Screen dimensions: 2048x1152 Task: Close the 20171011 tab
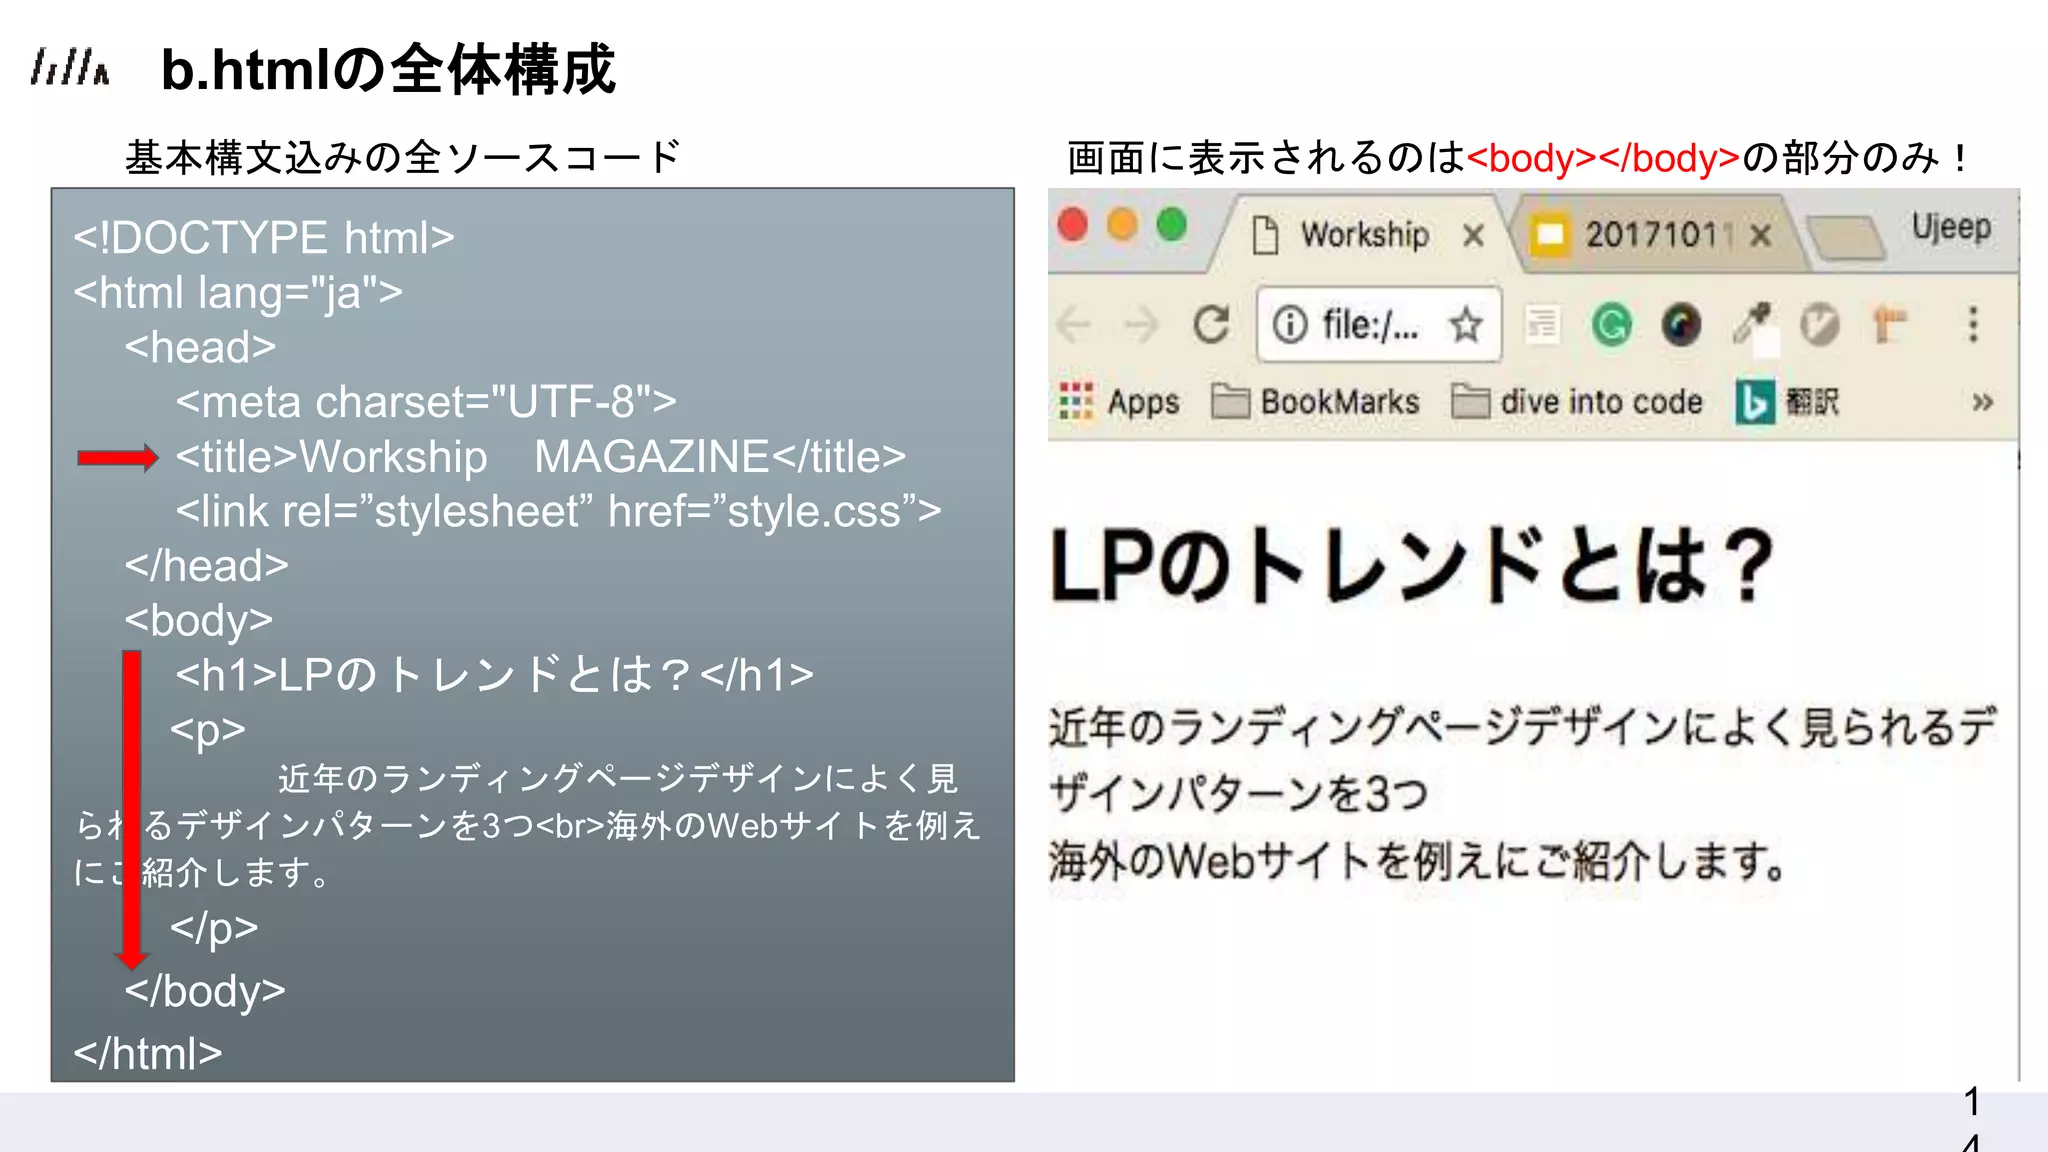pyautogui.click(x=1761, y=236)
